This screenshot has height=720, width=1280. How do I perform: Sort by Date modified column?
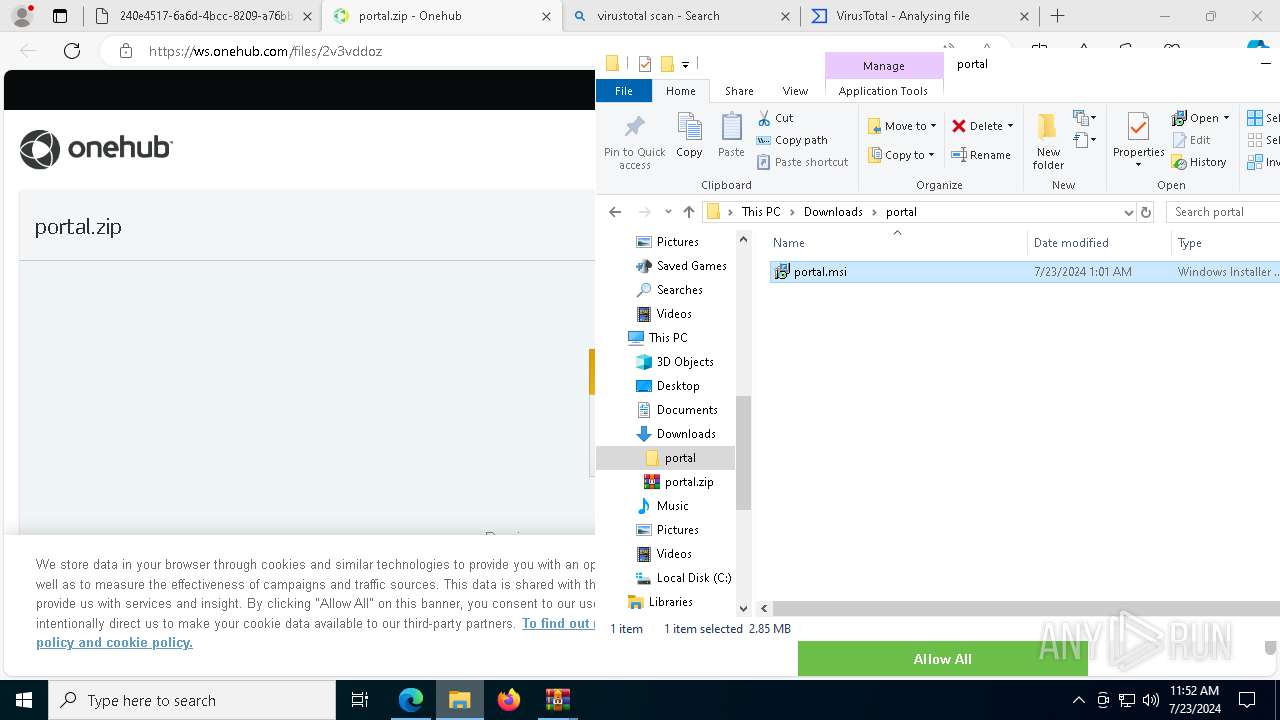click(1098, 243)
